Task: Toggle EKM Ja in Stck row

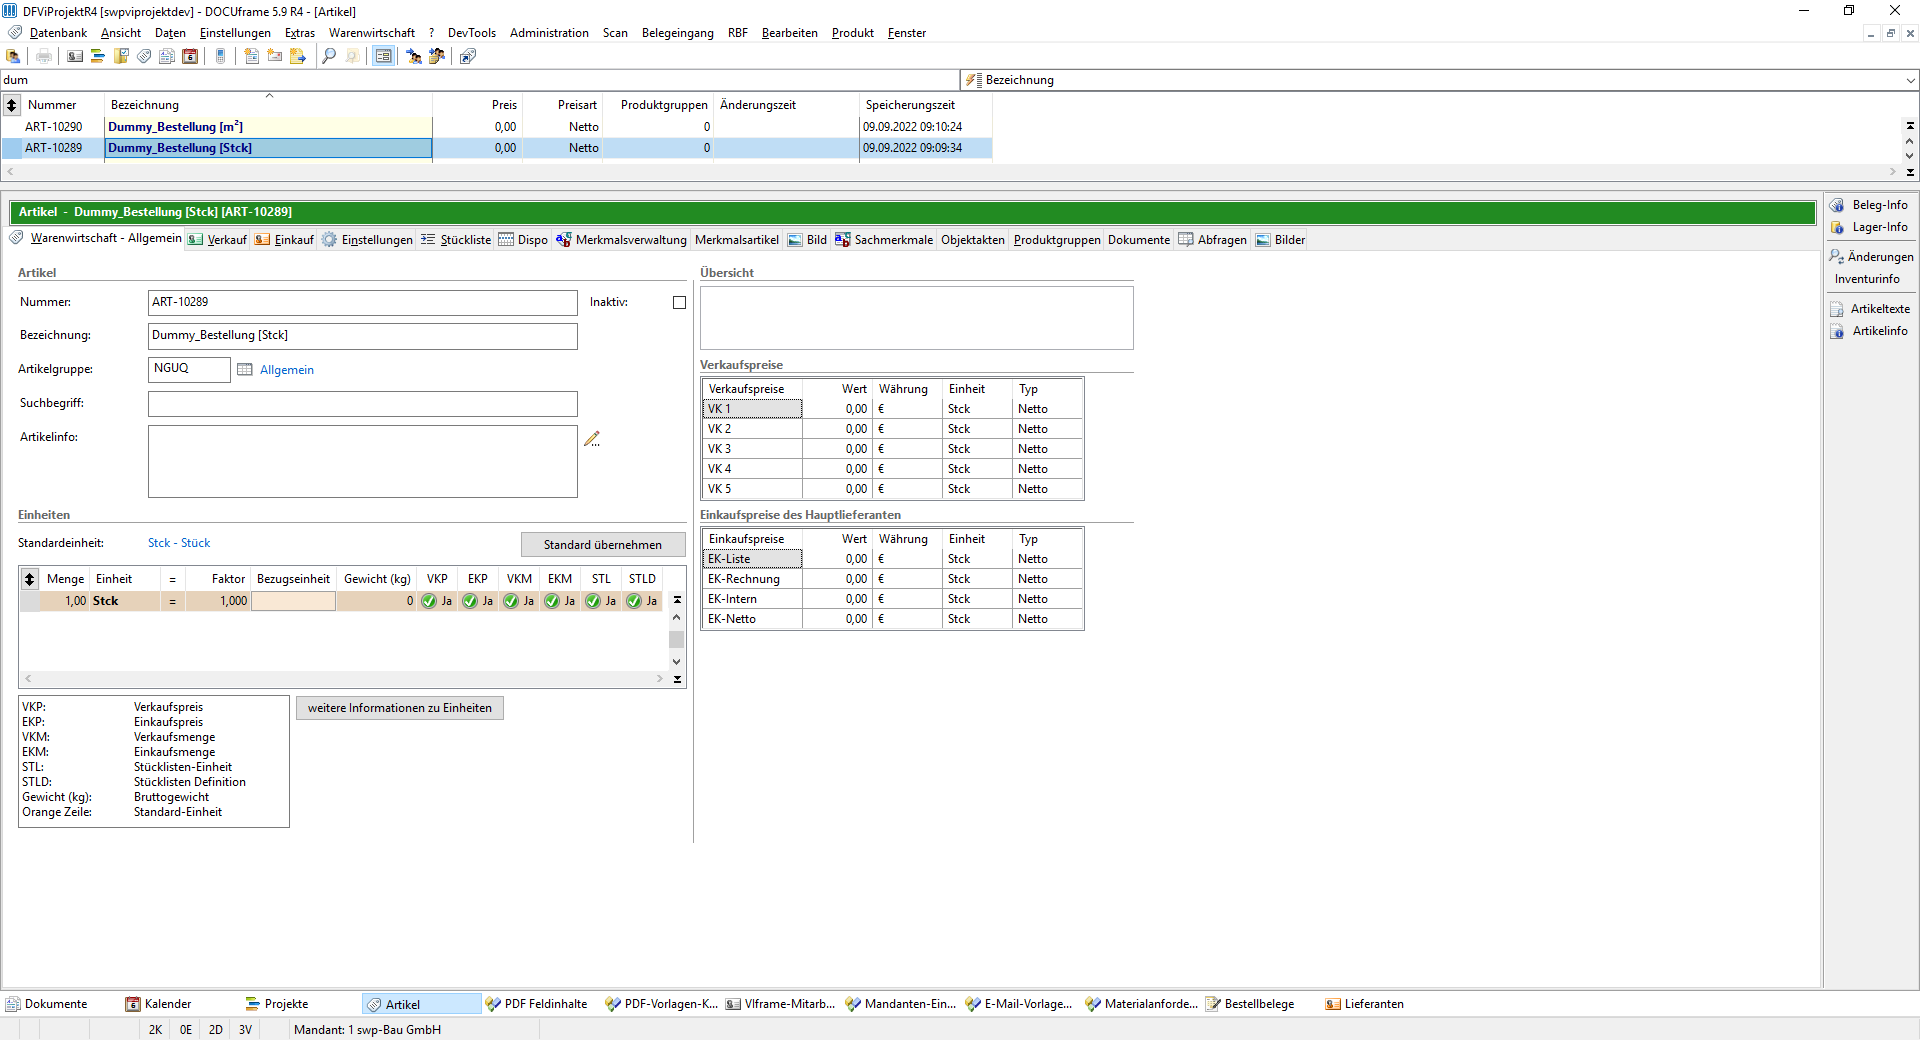Action: tap(560, 601)
